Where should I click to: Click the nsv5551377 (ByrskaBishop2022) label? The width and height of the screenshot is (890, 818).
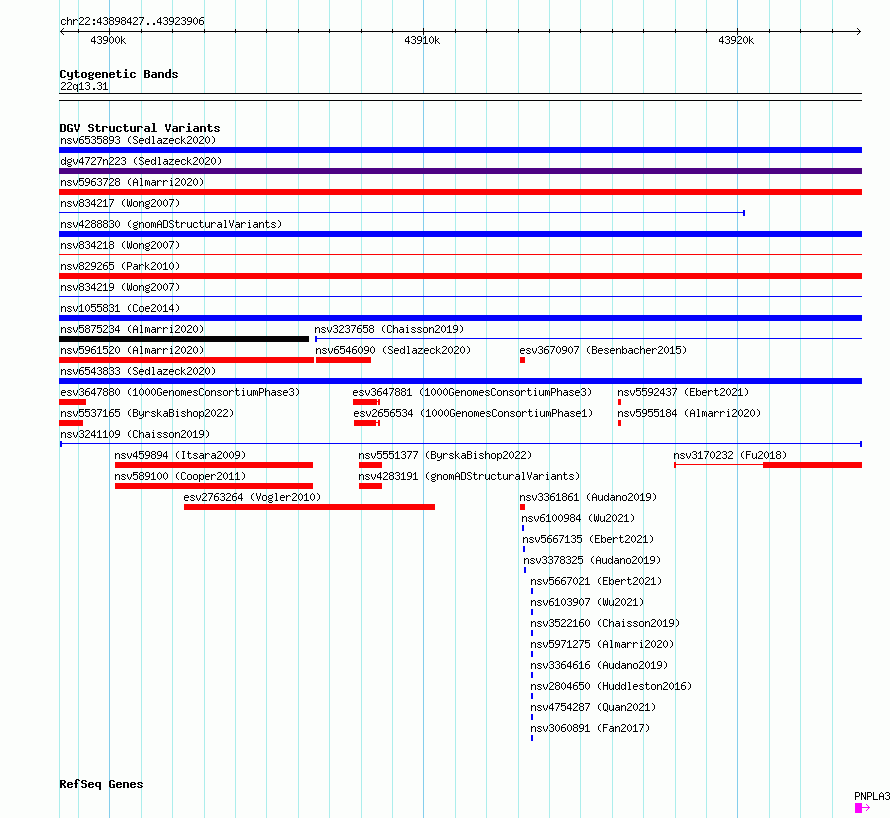click(445, 455)
